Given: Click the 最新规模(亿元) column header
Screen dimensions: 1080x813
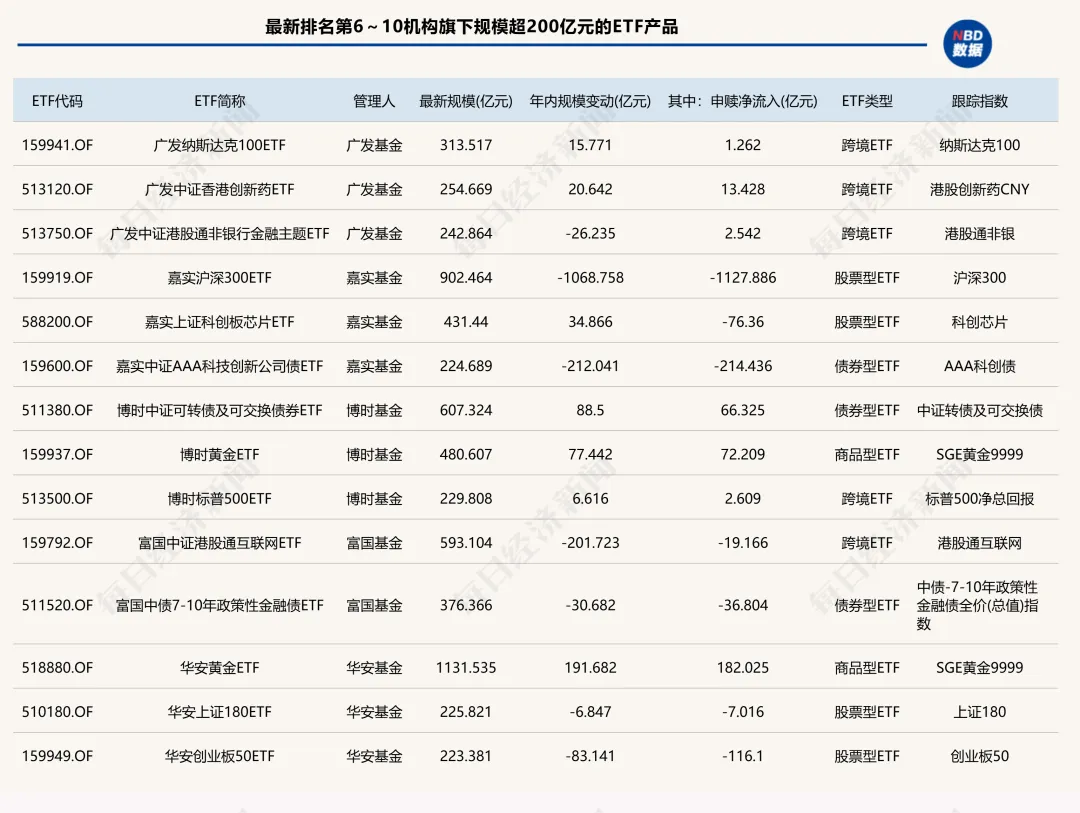Looking at the screenshot, I should (x=466, y=101).
